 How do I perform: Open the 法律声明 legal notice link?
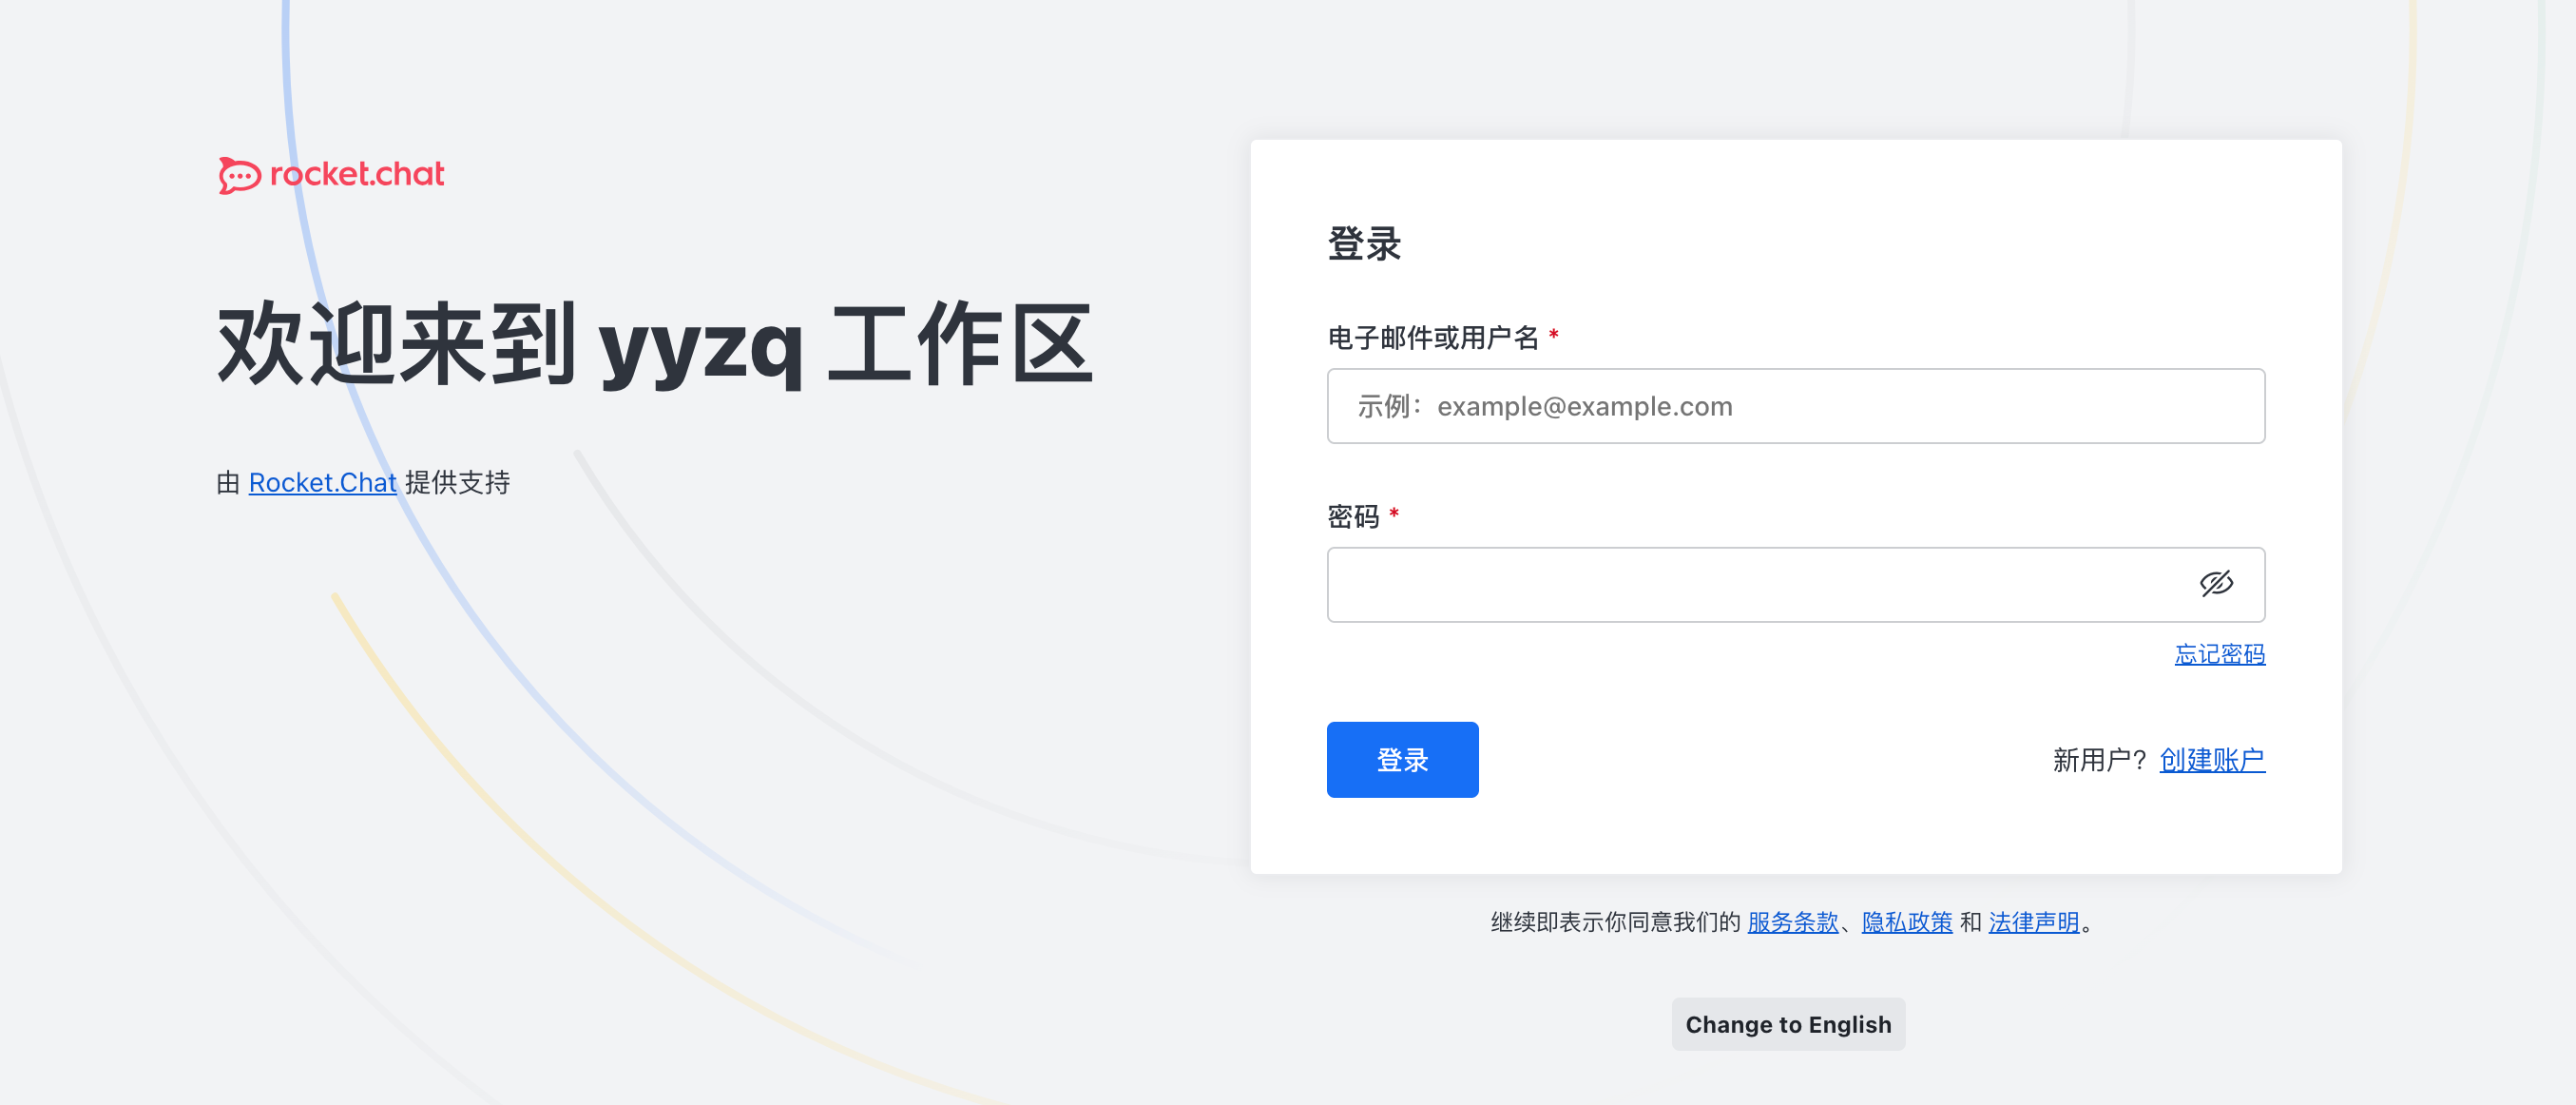point(2033,922)
